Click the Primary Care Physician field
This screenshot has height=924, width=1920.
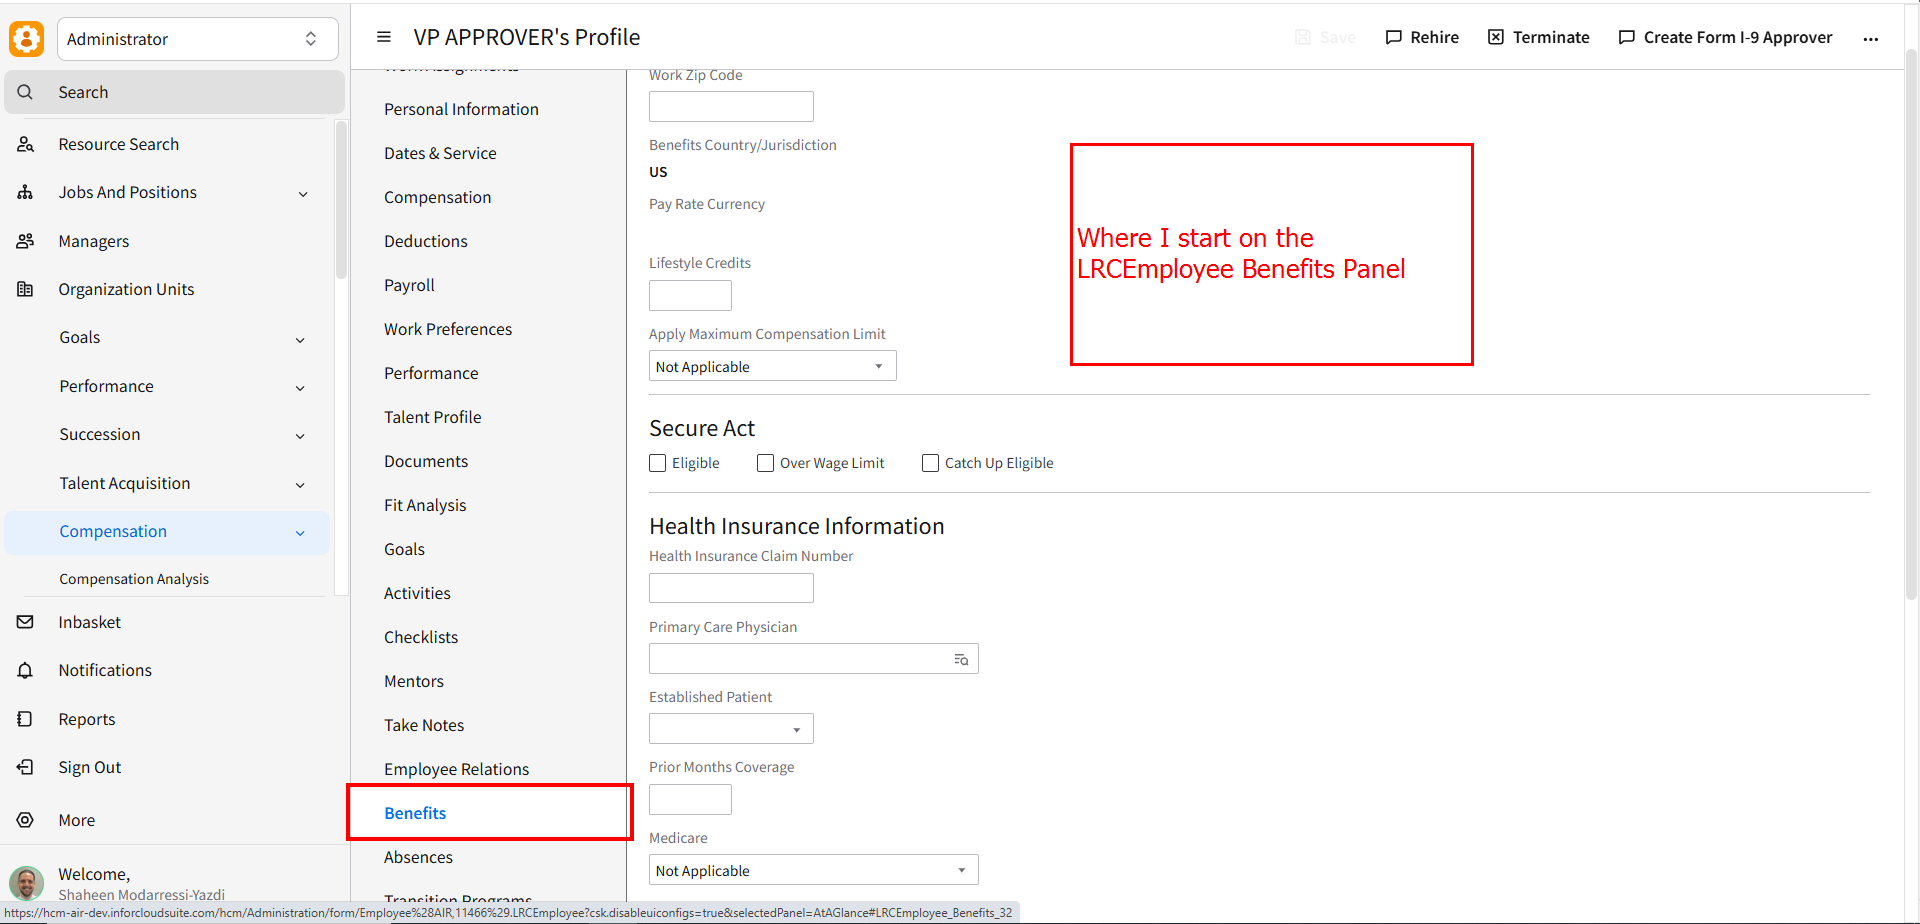814,659
